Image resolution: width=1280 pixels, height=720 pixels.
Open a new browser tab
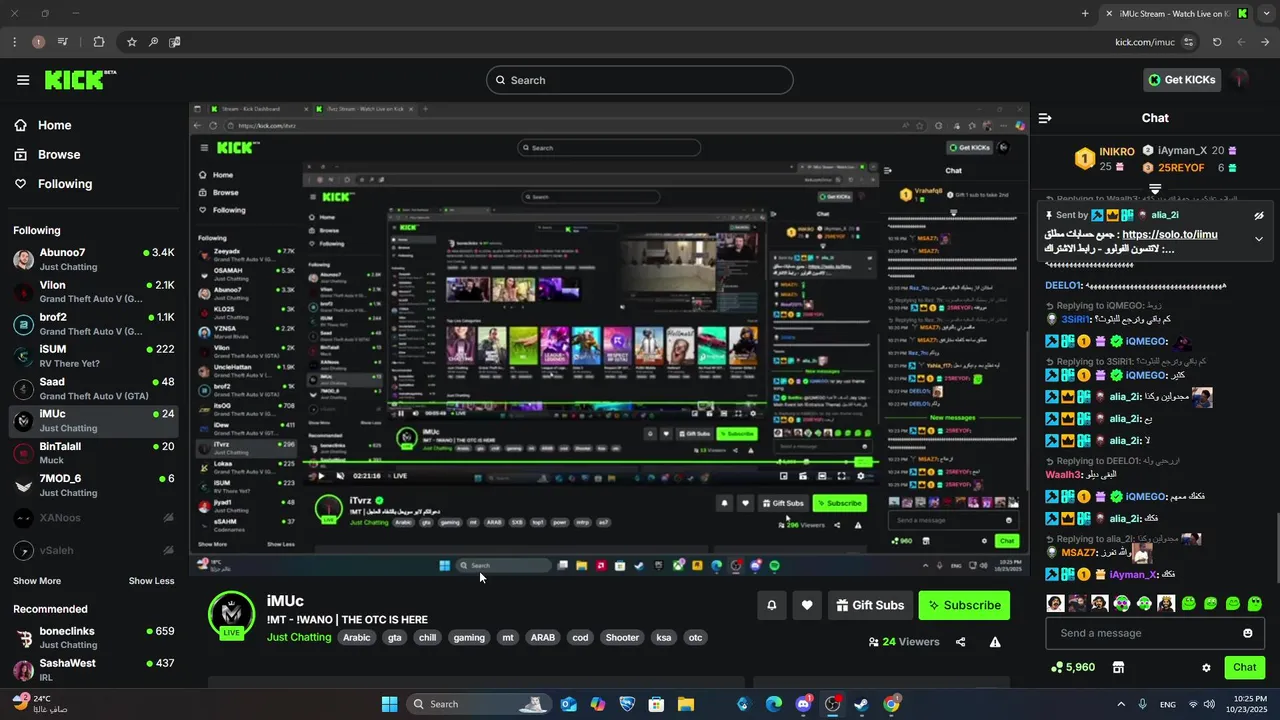[1085, 13]
